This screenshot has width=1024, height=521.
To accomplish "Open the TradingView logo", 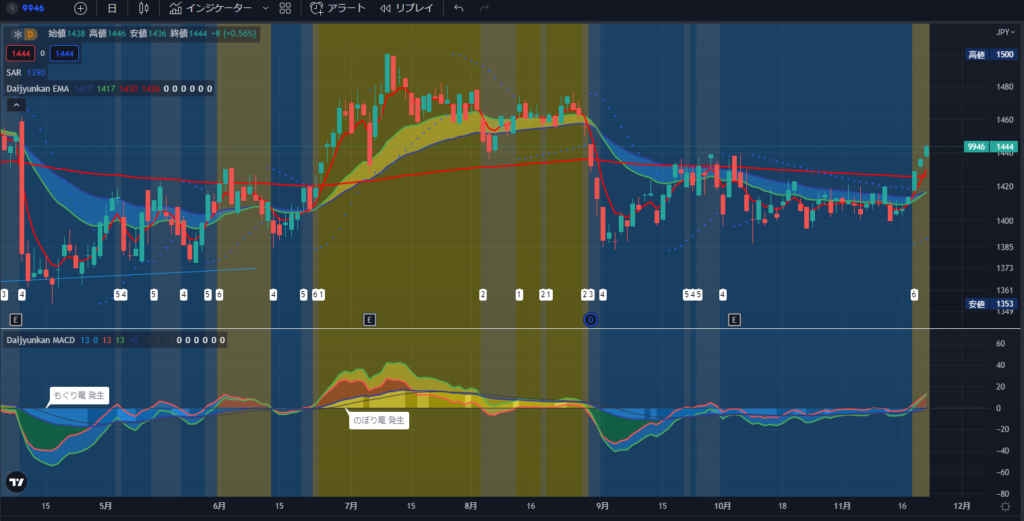I will pos(16,482).
